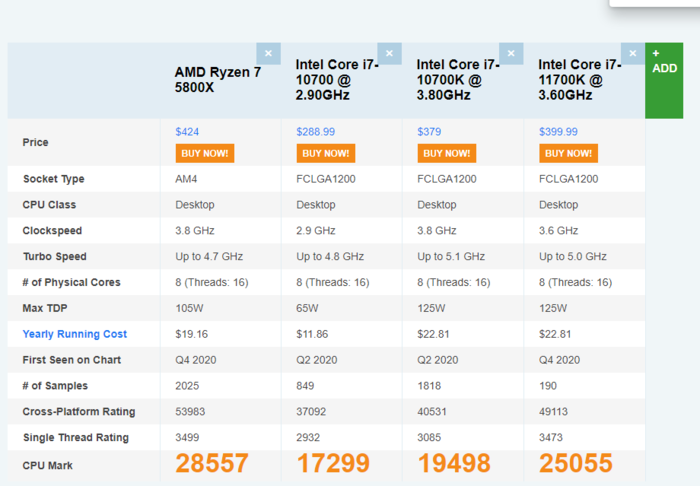The width and height of the screenshot is (700, 486).
Task: Click the Intel Core i7-10700K heading
Action: (458, 80)
